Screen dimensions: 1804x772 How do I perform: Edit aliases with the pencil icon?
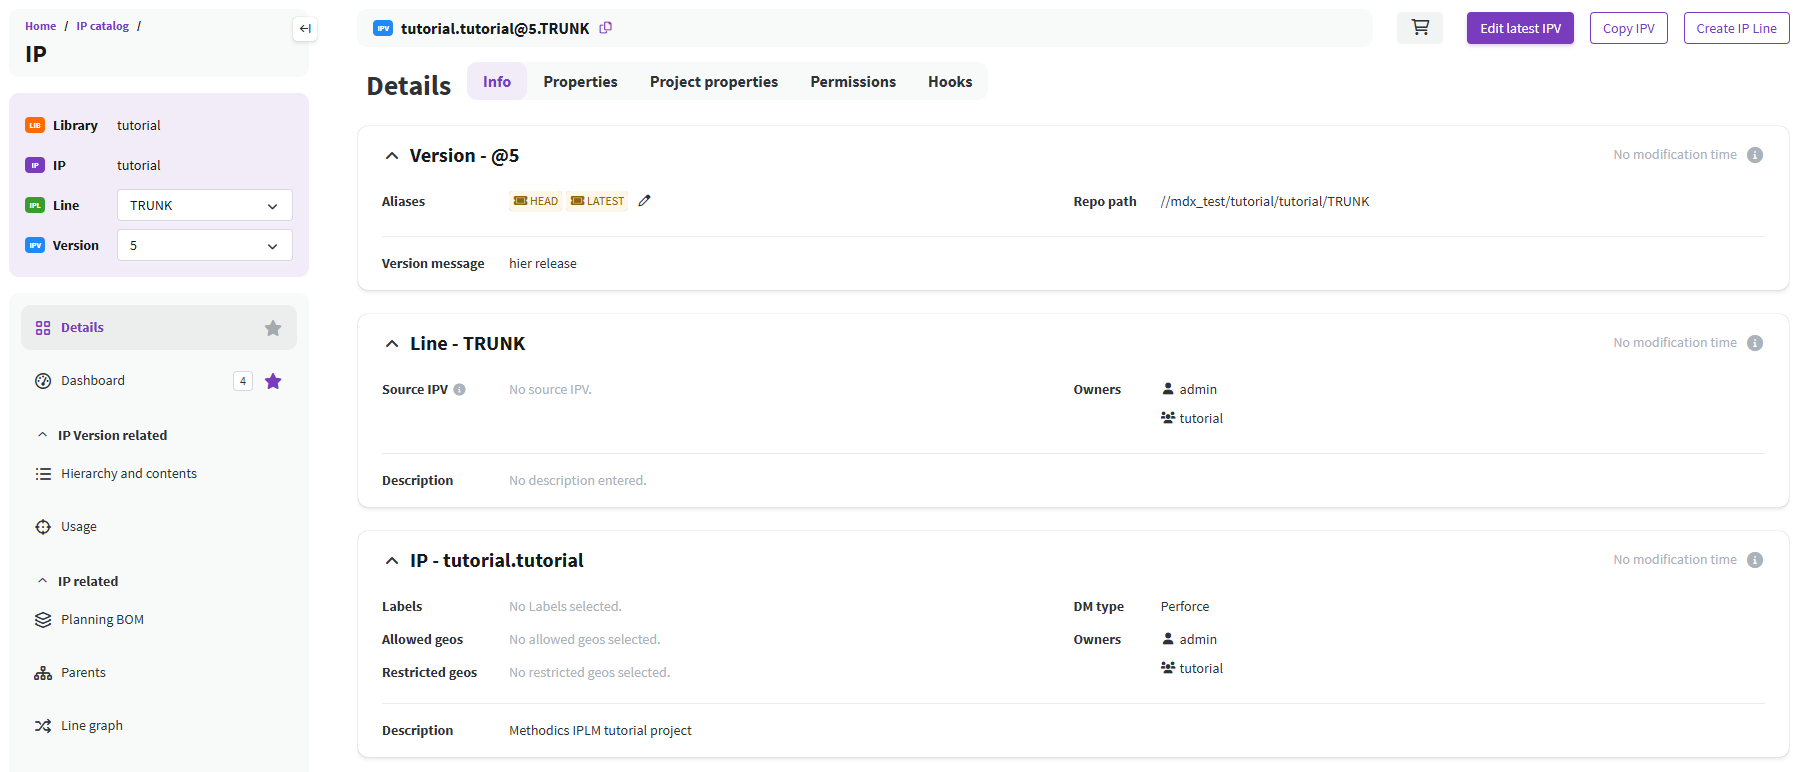pos(644,201)
